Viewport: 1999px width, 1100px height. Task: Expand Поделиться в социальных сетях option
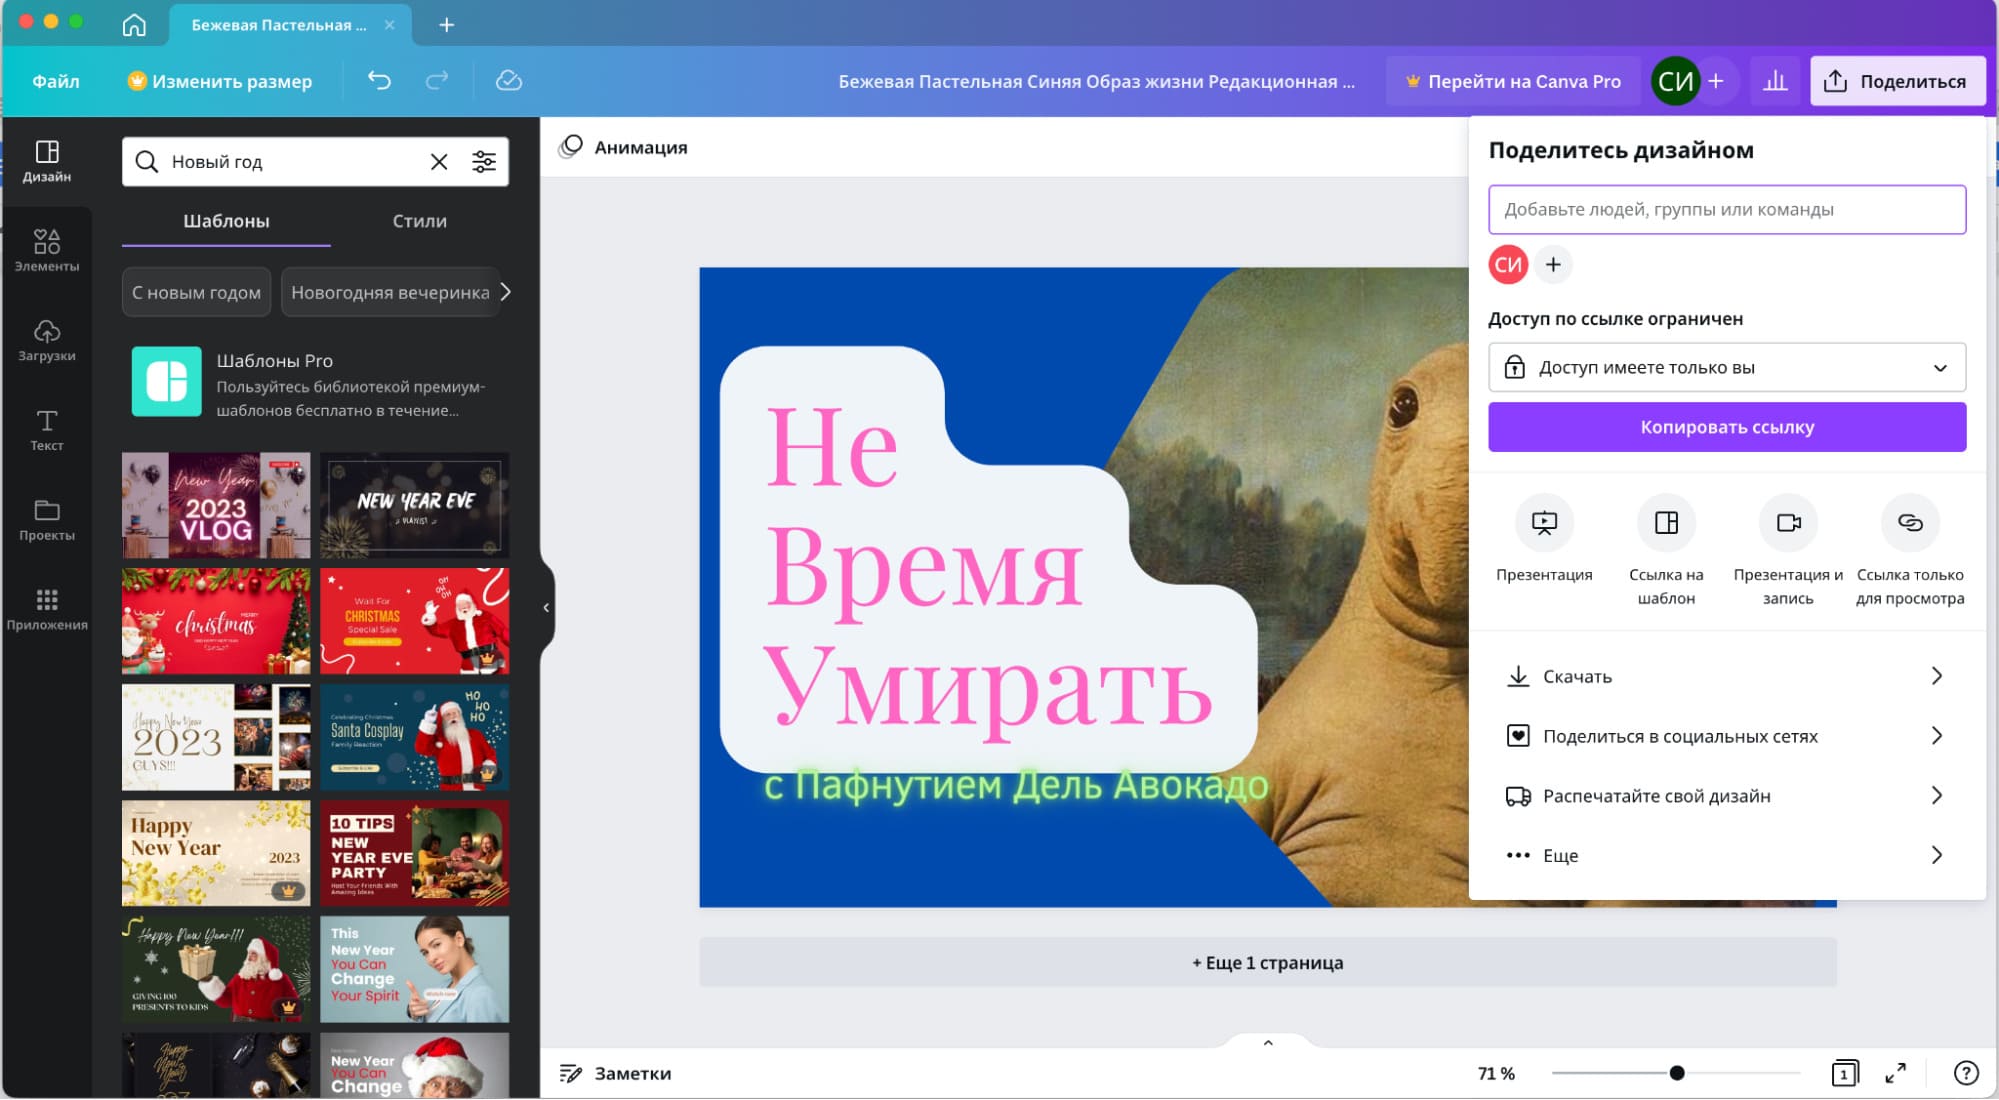[x=1727, y=736]
